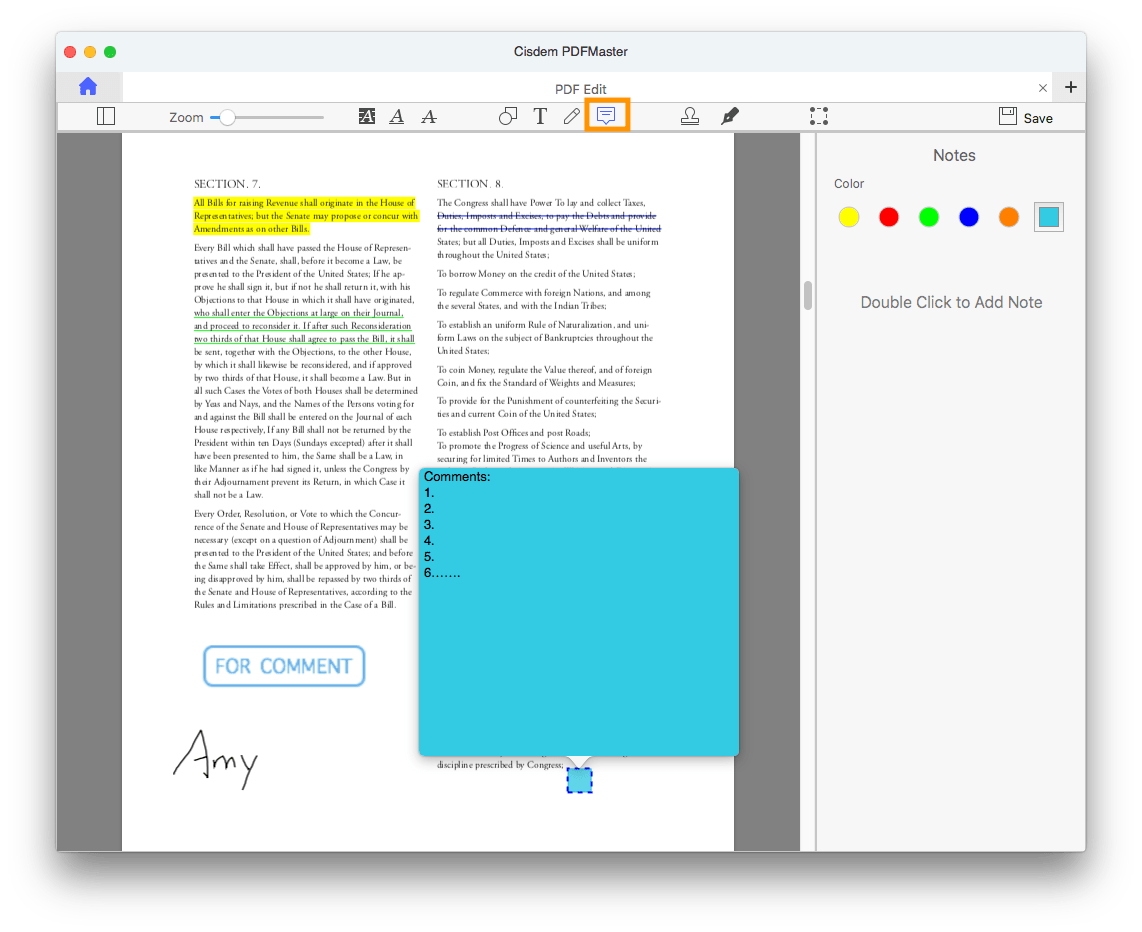Image resolution: width=1142 pixels, height=932 pixels.
Task: Click the Zoom slider handle
Action: [x=228, y=117]
